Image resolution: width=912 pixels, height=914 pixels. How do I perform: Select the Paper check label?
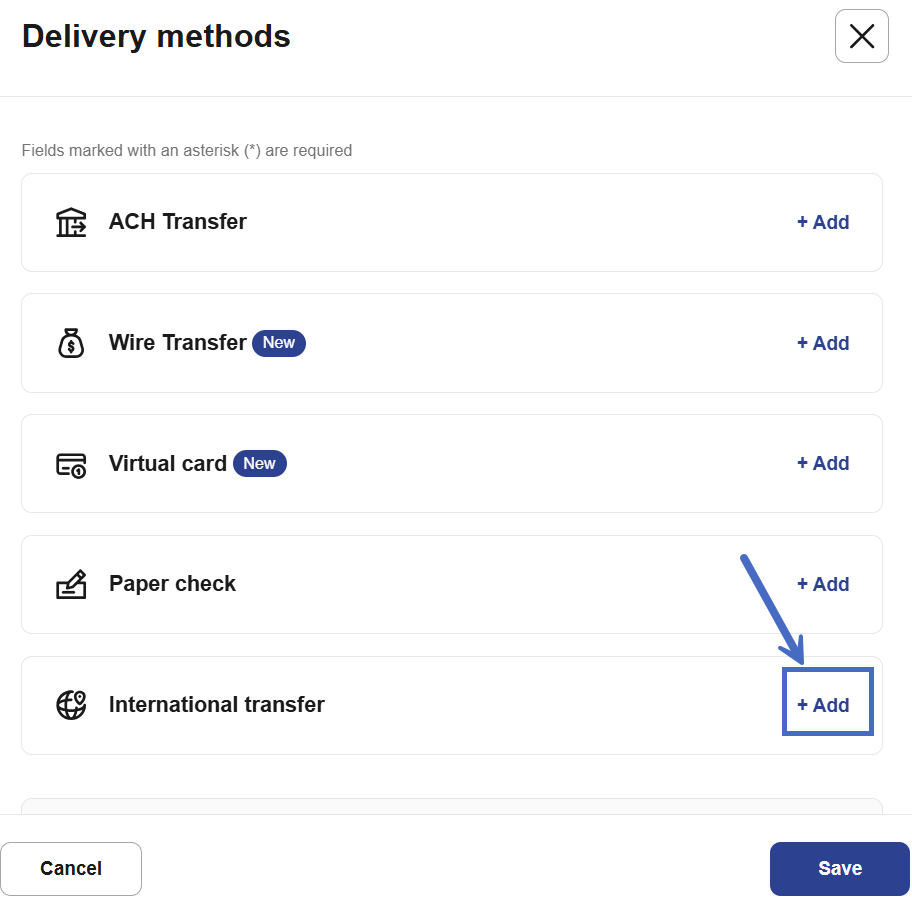[172, 584]
